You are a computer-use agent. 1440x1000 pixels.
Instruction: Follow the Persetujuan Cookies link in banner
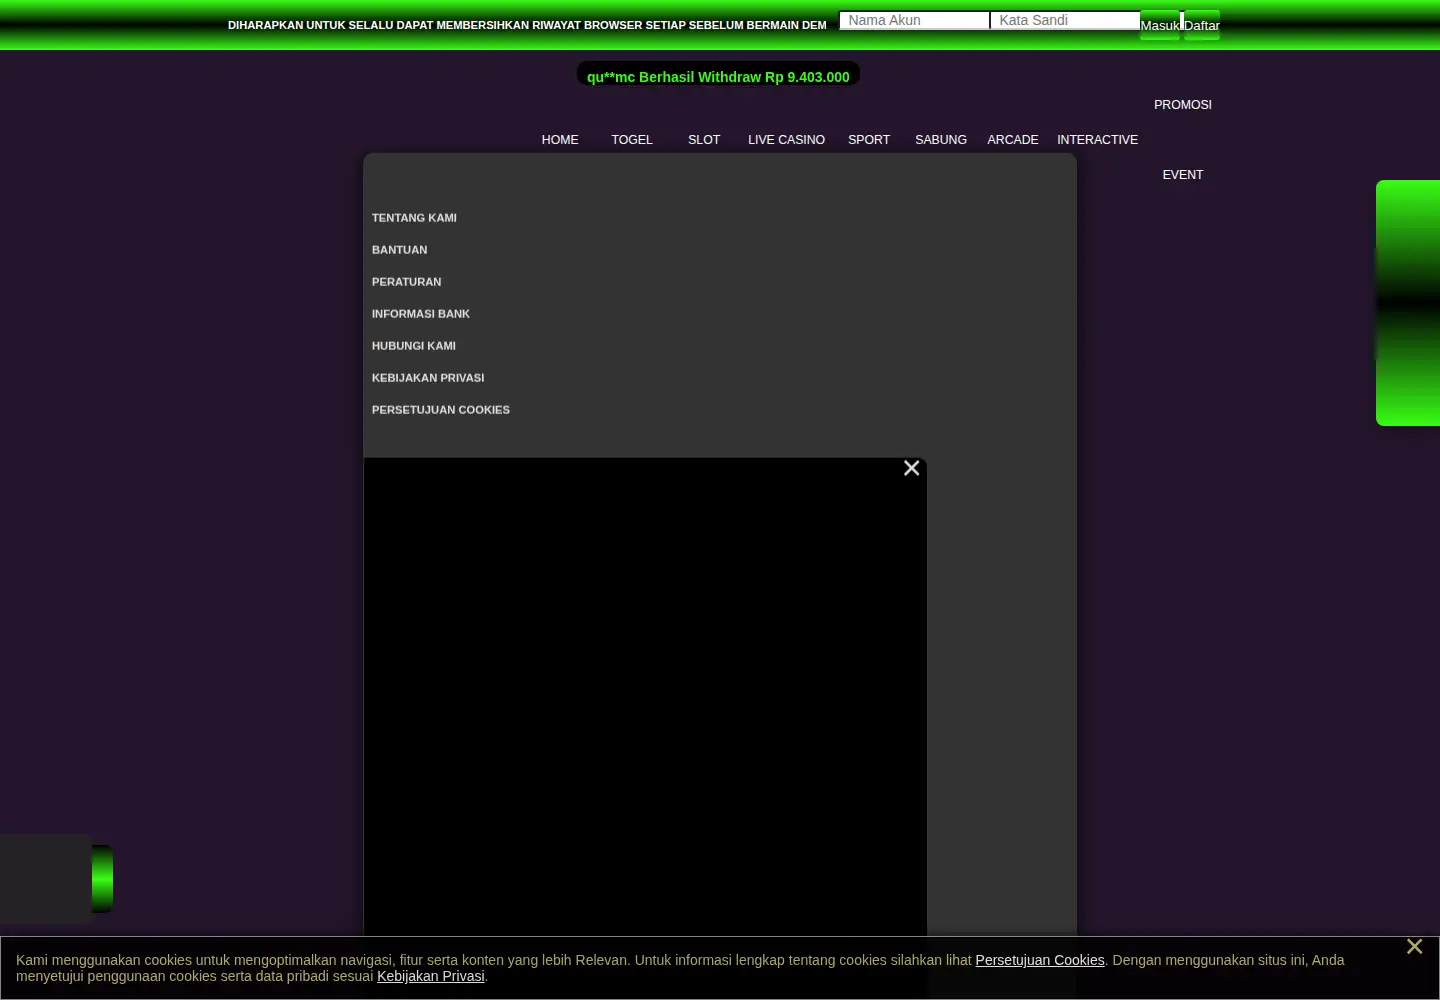tap(1040, 960)
